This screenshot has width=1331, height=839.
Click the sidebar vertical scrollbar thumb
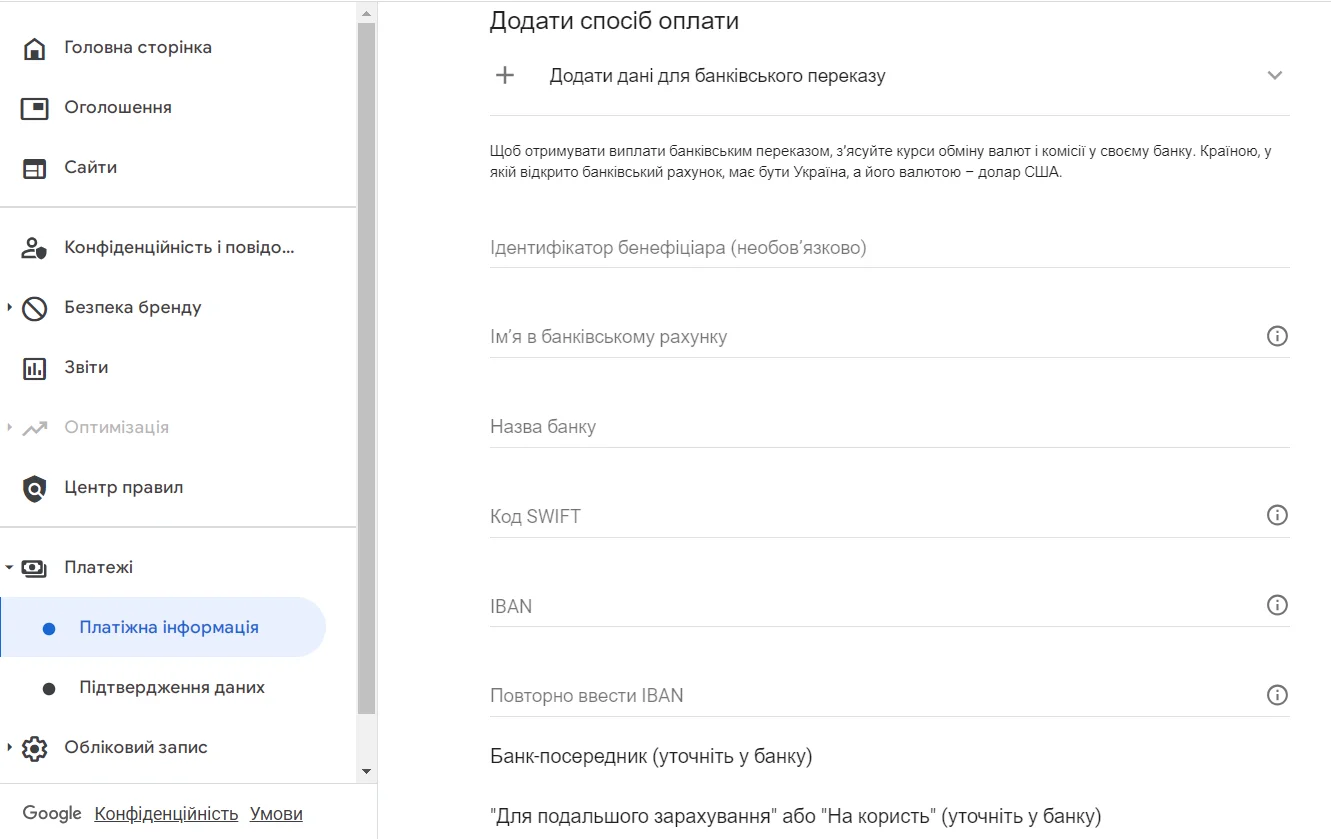[x=366, y=367]
